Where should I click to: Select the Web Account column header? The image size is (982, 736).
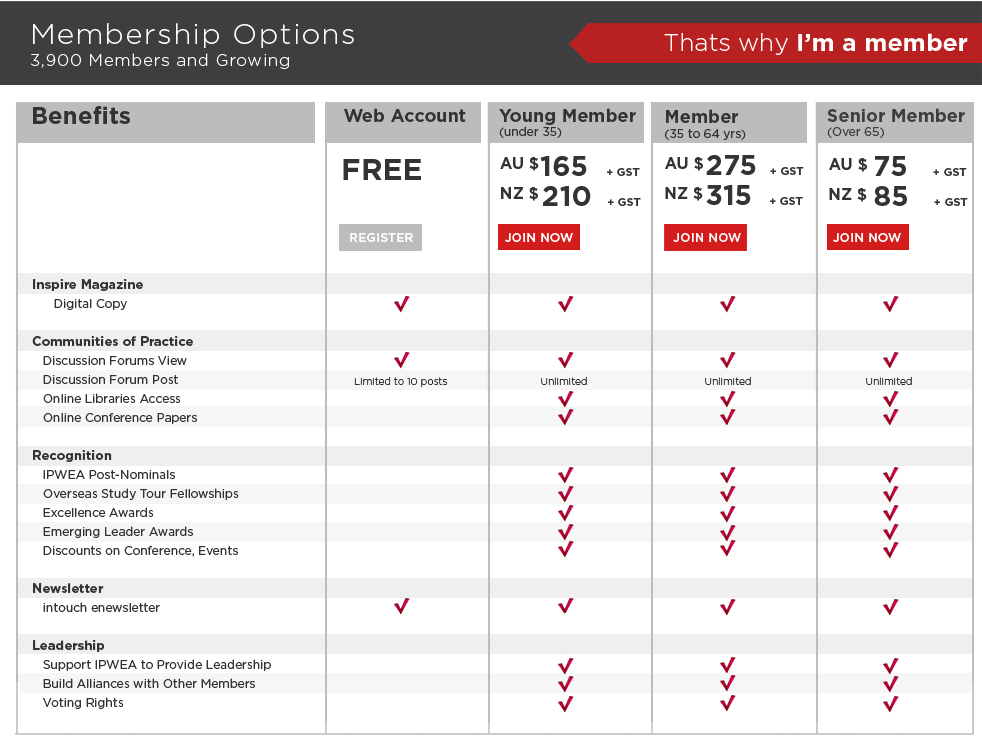(403, 122)
